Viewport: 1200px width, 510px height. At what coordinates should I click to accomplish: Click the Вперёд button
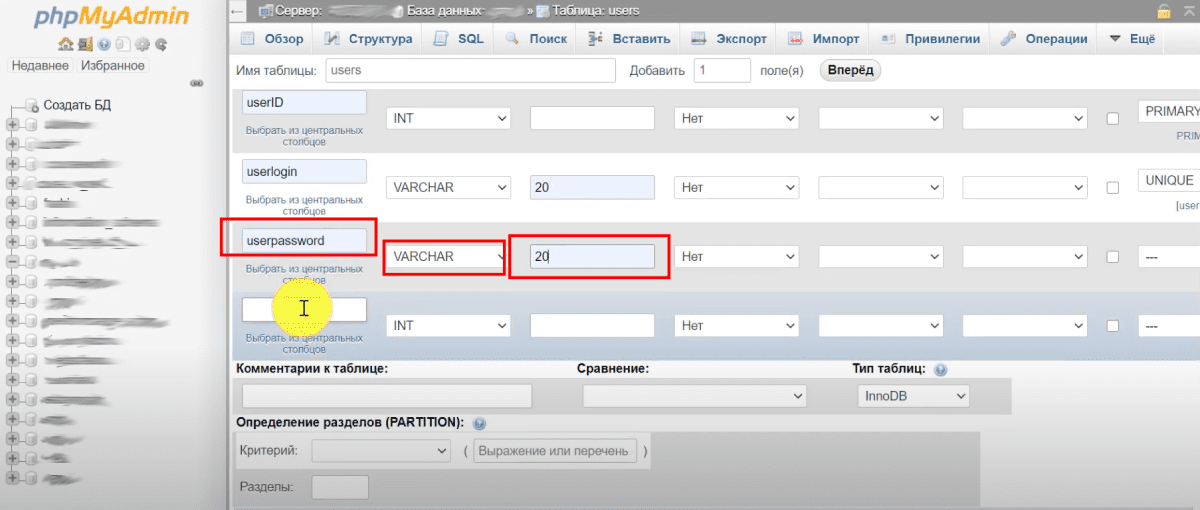[850, 70]
